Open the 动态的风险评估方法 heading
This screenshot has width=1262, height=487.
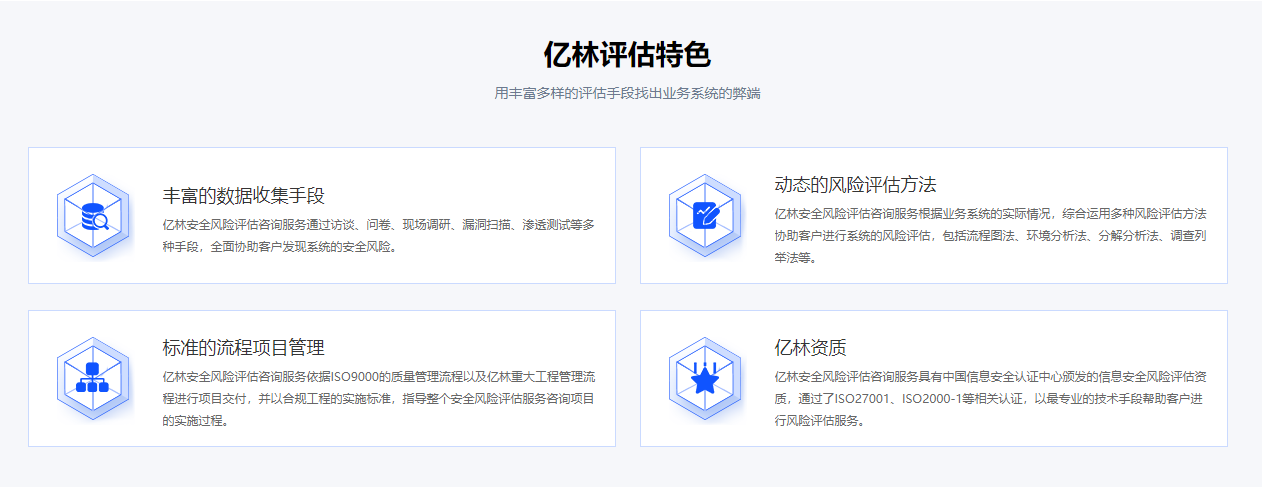(855, 185)
